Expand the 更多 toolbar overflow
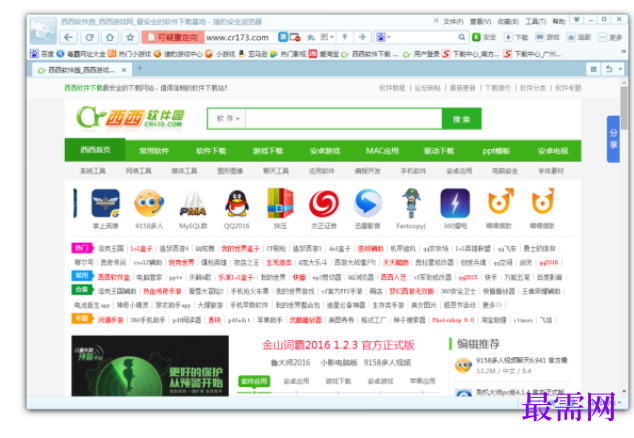Image resolution: width=634 pixels, height=438 pixels. 611,37
